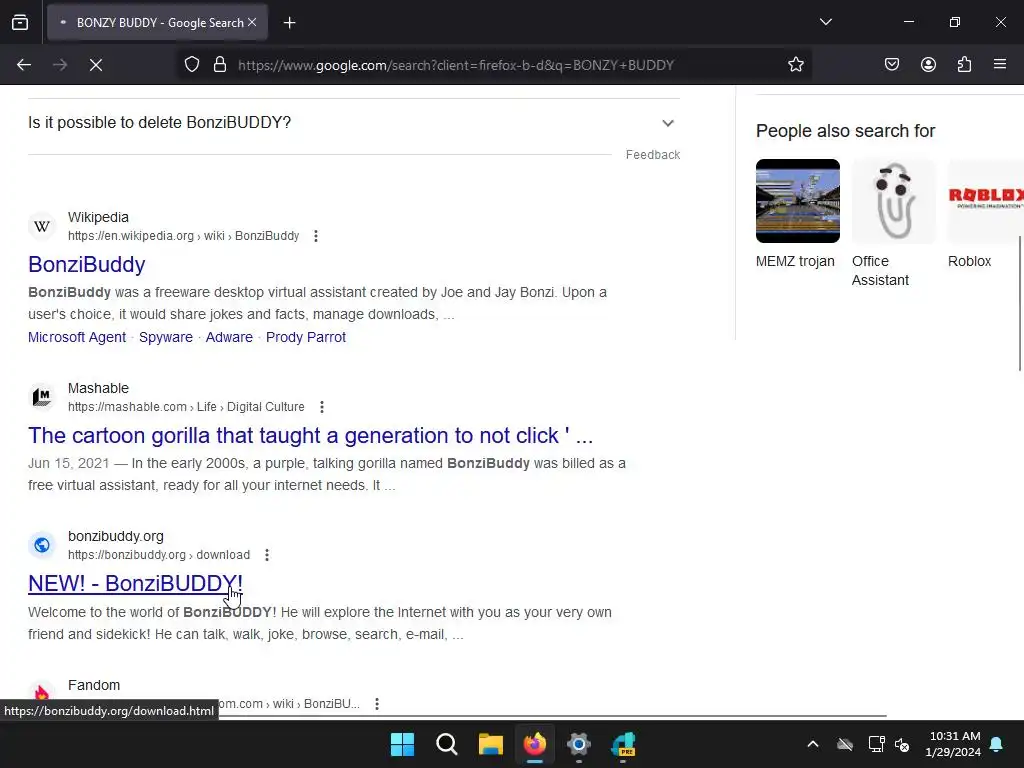The width and height of the screenshot is (1024, 768).
Task: Save page to Pocket
Action: [x=892, y=65]
